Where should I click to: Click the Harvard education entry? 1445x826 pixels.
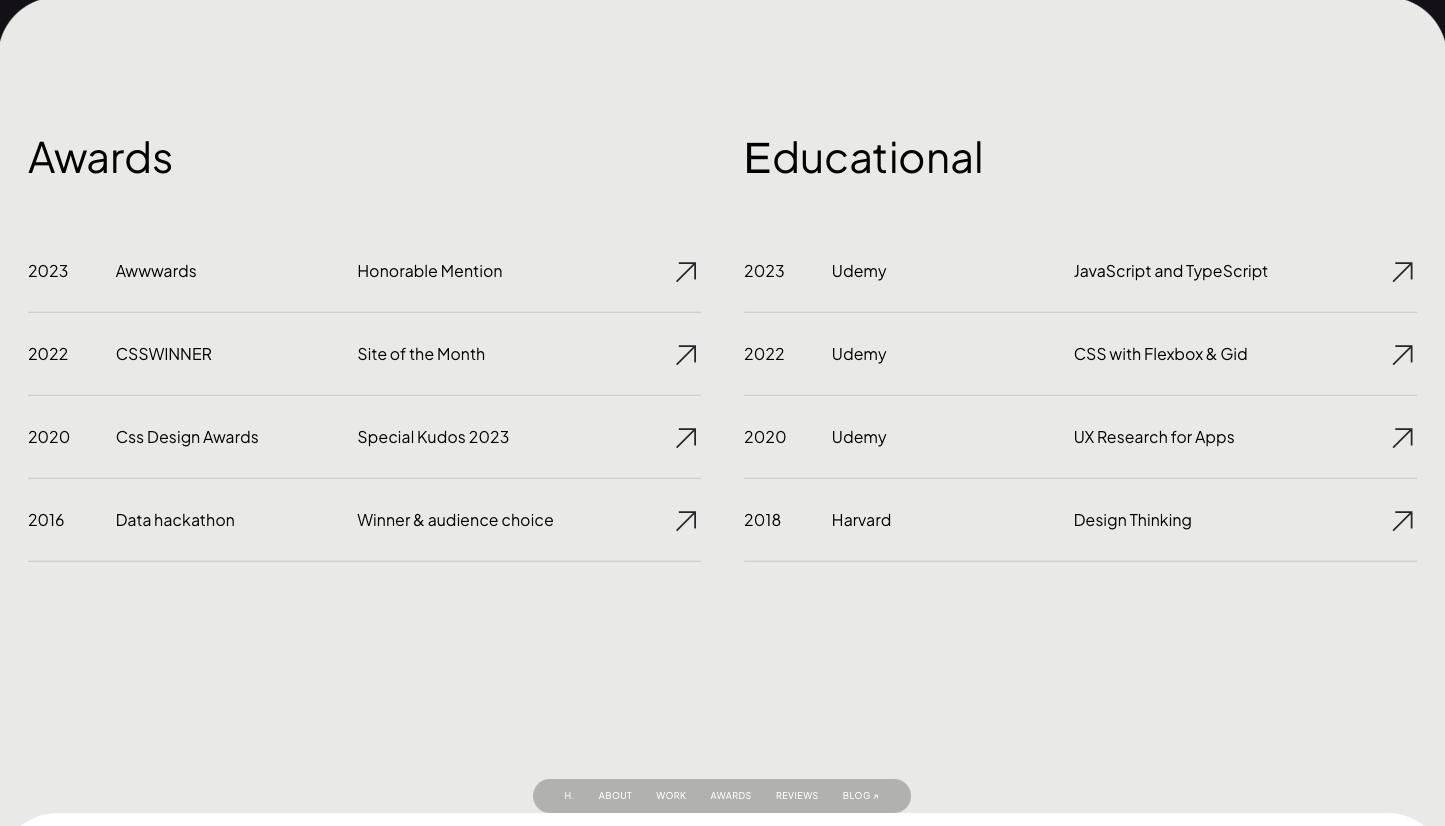pyautogui.click(x=861, y=520)
